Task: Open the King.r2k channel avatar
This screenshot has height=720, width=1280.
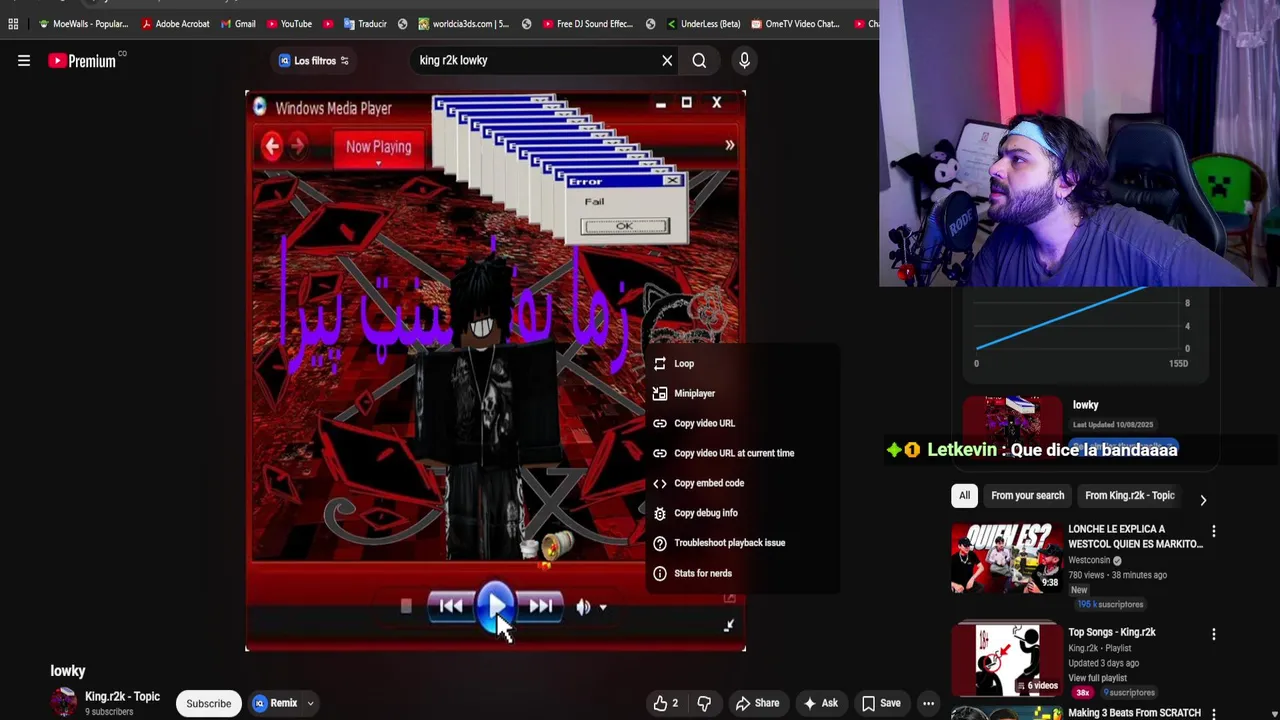Action: tap(64, 702)
